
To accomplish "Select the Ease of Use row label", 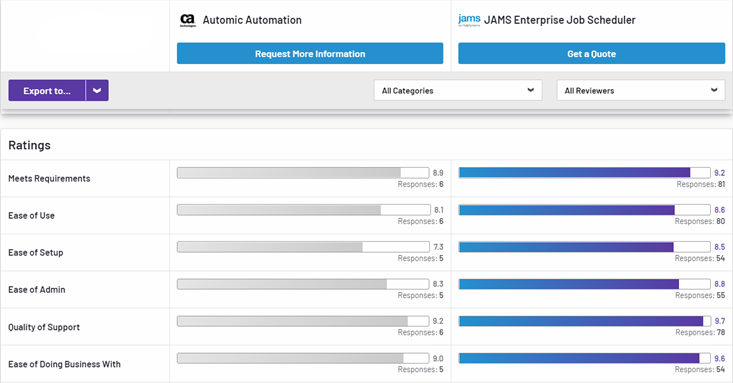I will click(31, 216).
